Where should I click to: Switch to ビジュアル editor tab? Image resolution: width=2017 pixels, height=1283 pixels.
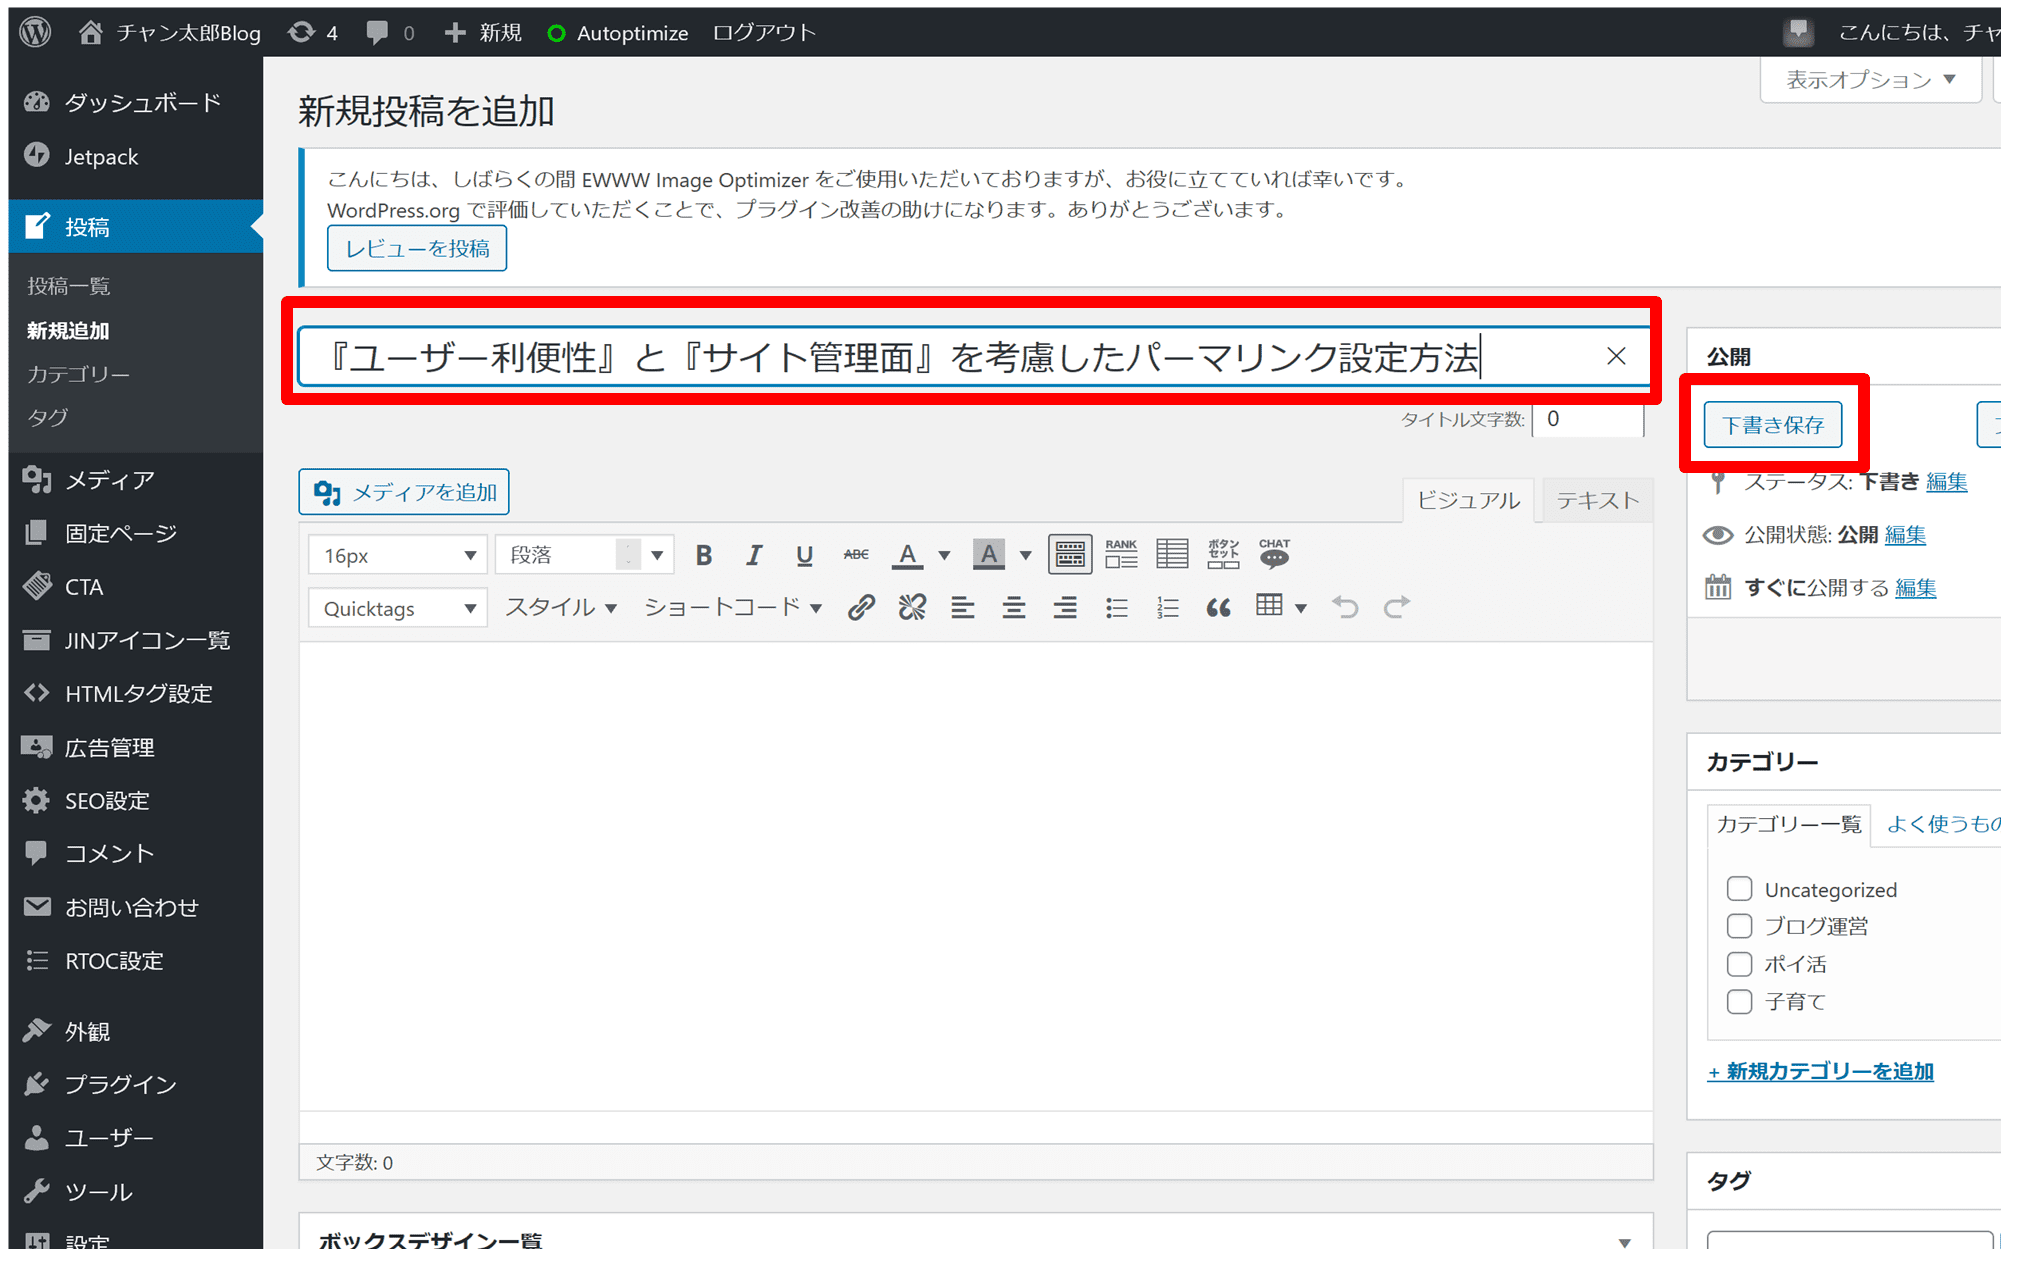(1468, 500)
